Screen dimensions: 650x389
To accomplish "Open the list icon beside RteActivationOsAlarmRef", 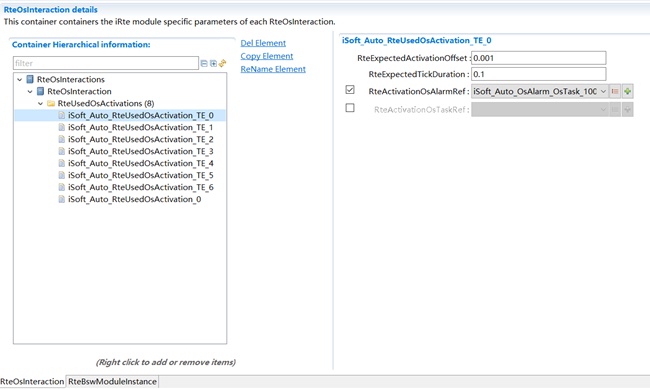I will 615,91.
